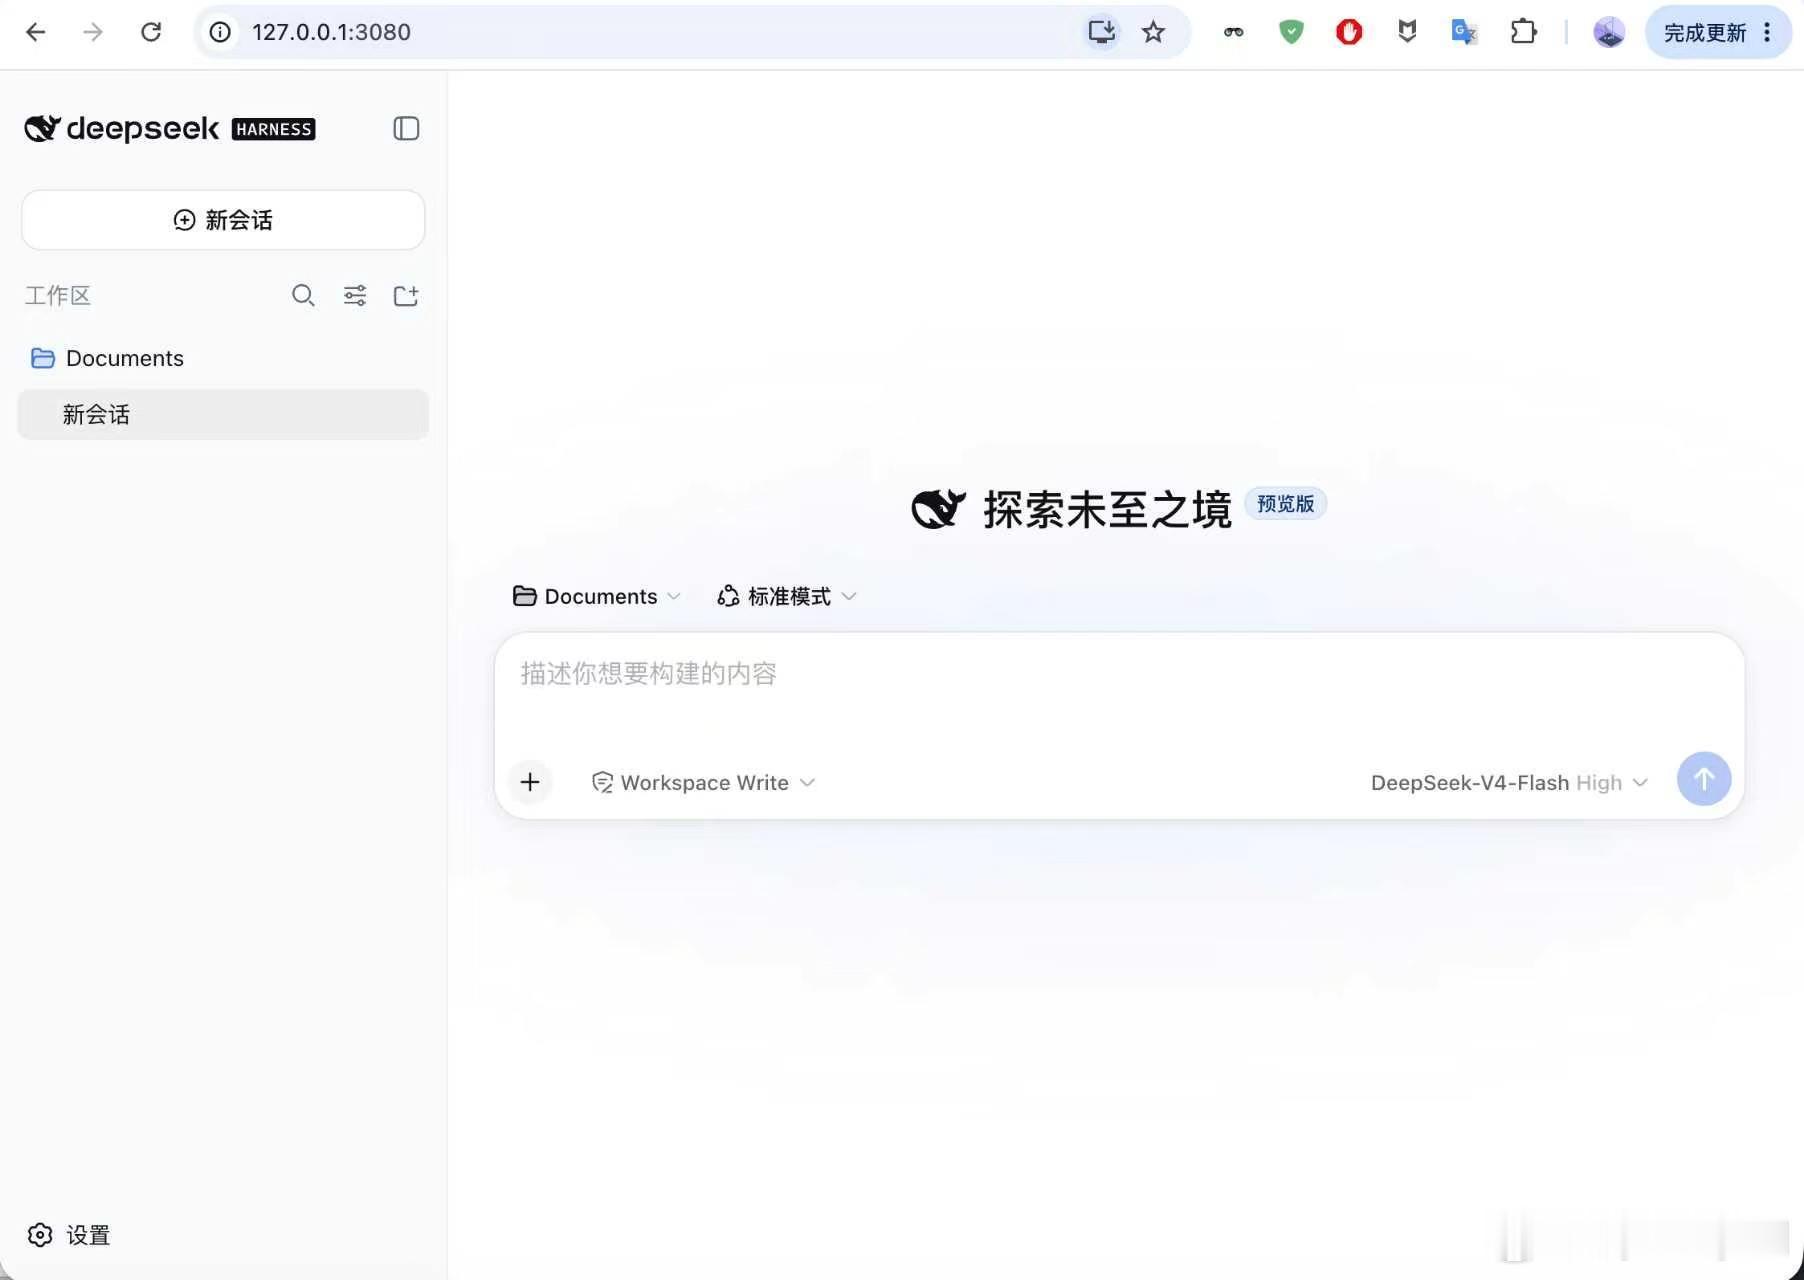This screenshot has height=1280, width=1804.
Task: Change the 标准模式 mode dropdown
Action: 787,596
